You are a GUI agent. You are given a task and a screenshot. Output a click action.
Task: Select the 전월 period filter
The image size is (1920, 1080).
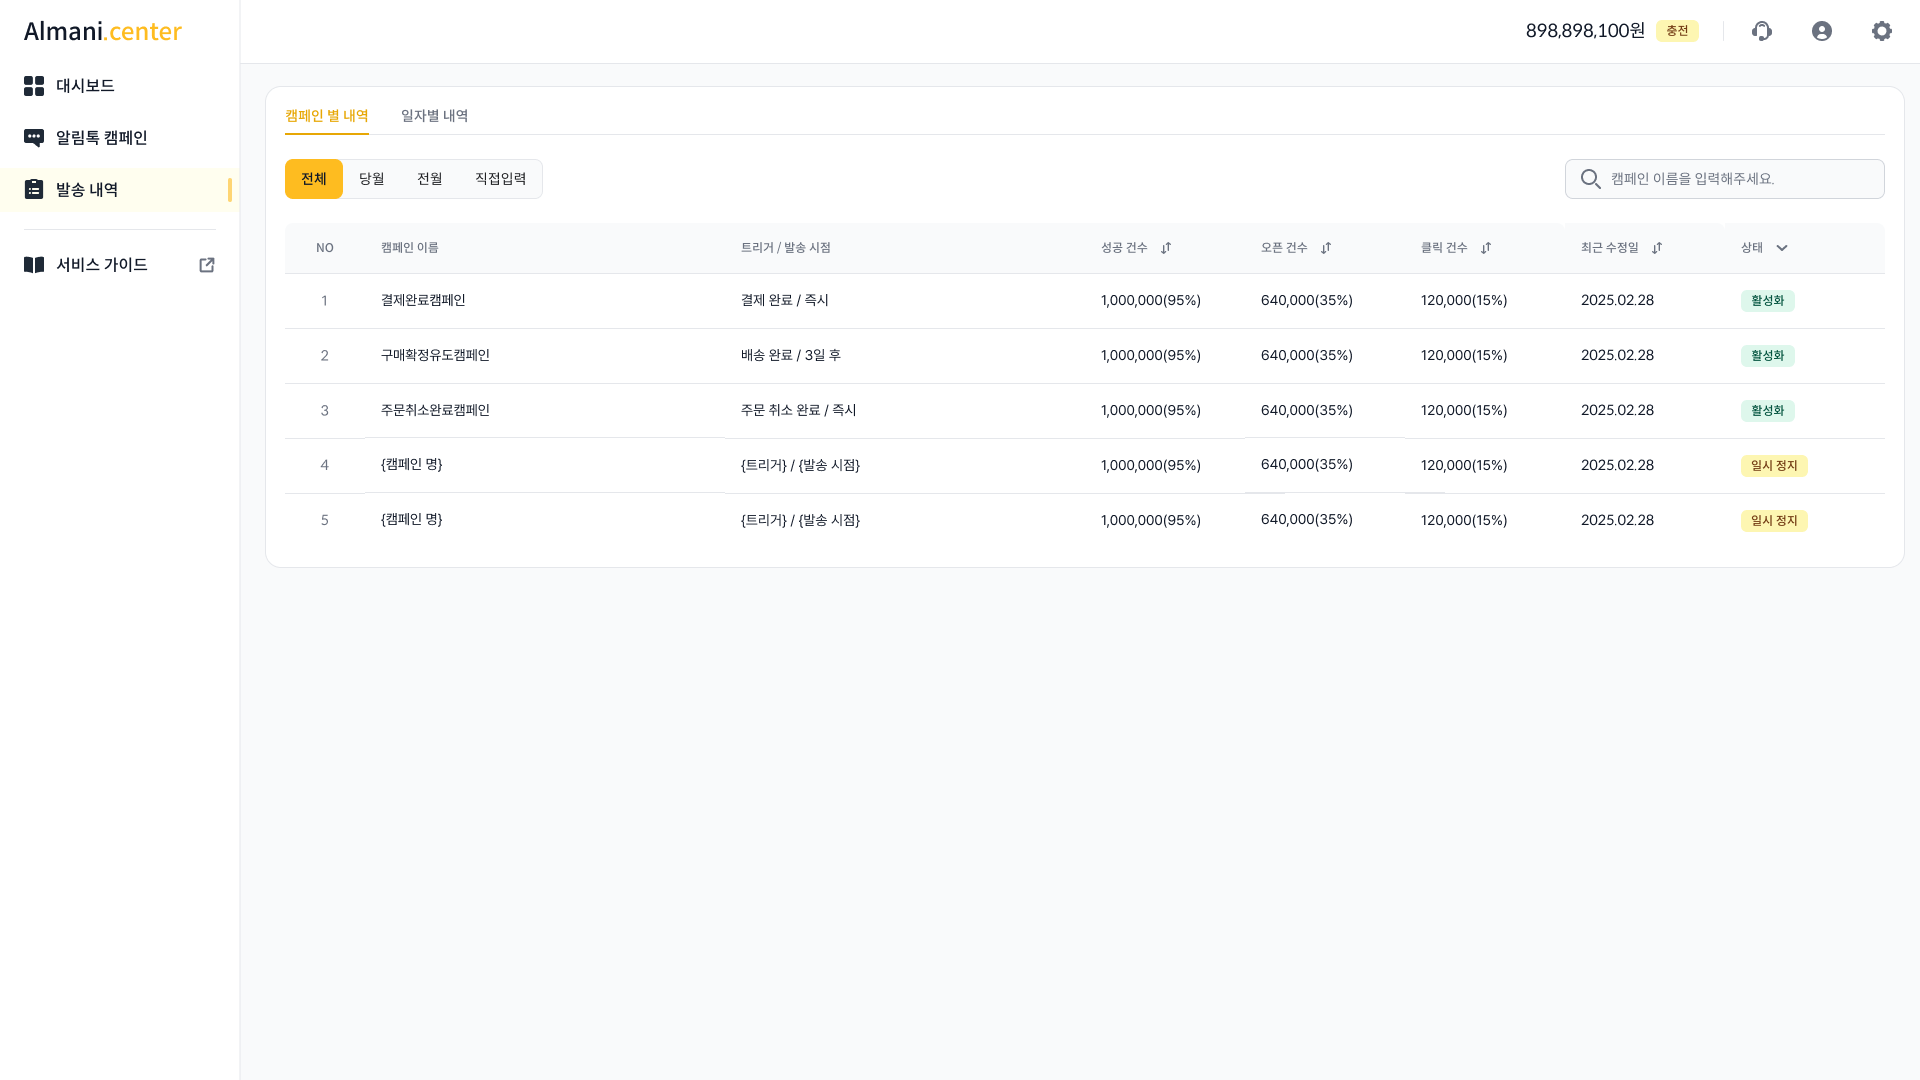point(430,179)
